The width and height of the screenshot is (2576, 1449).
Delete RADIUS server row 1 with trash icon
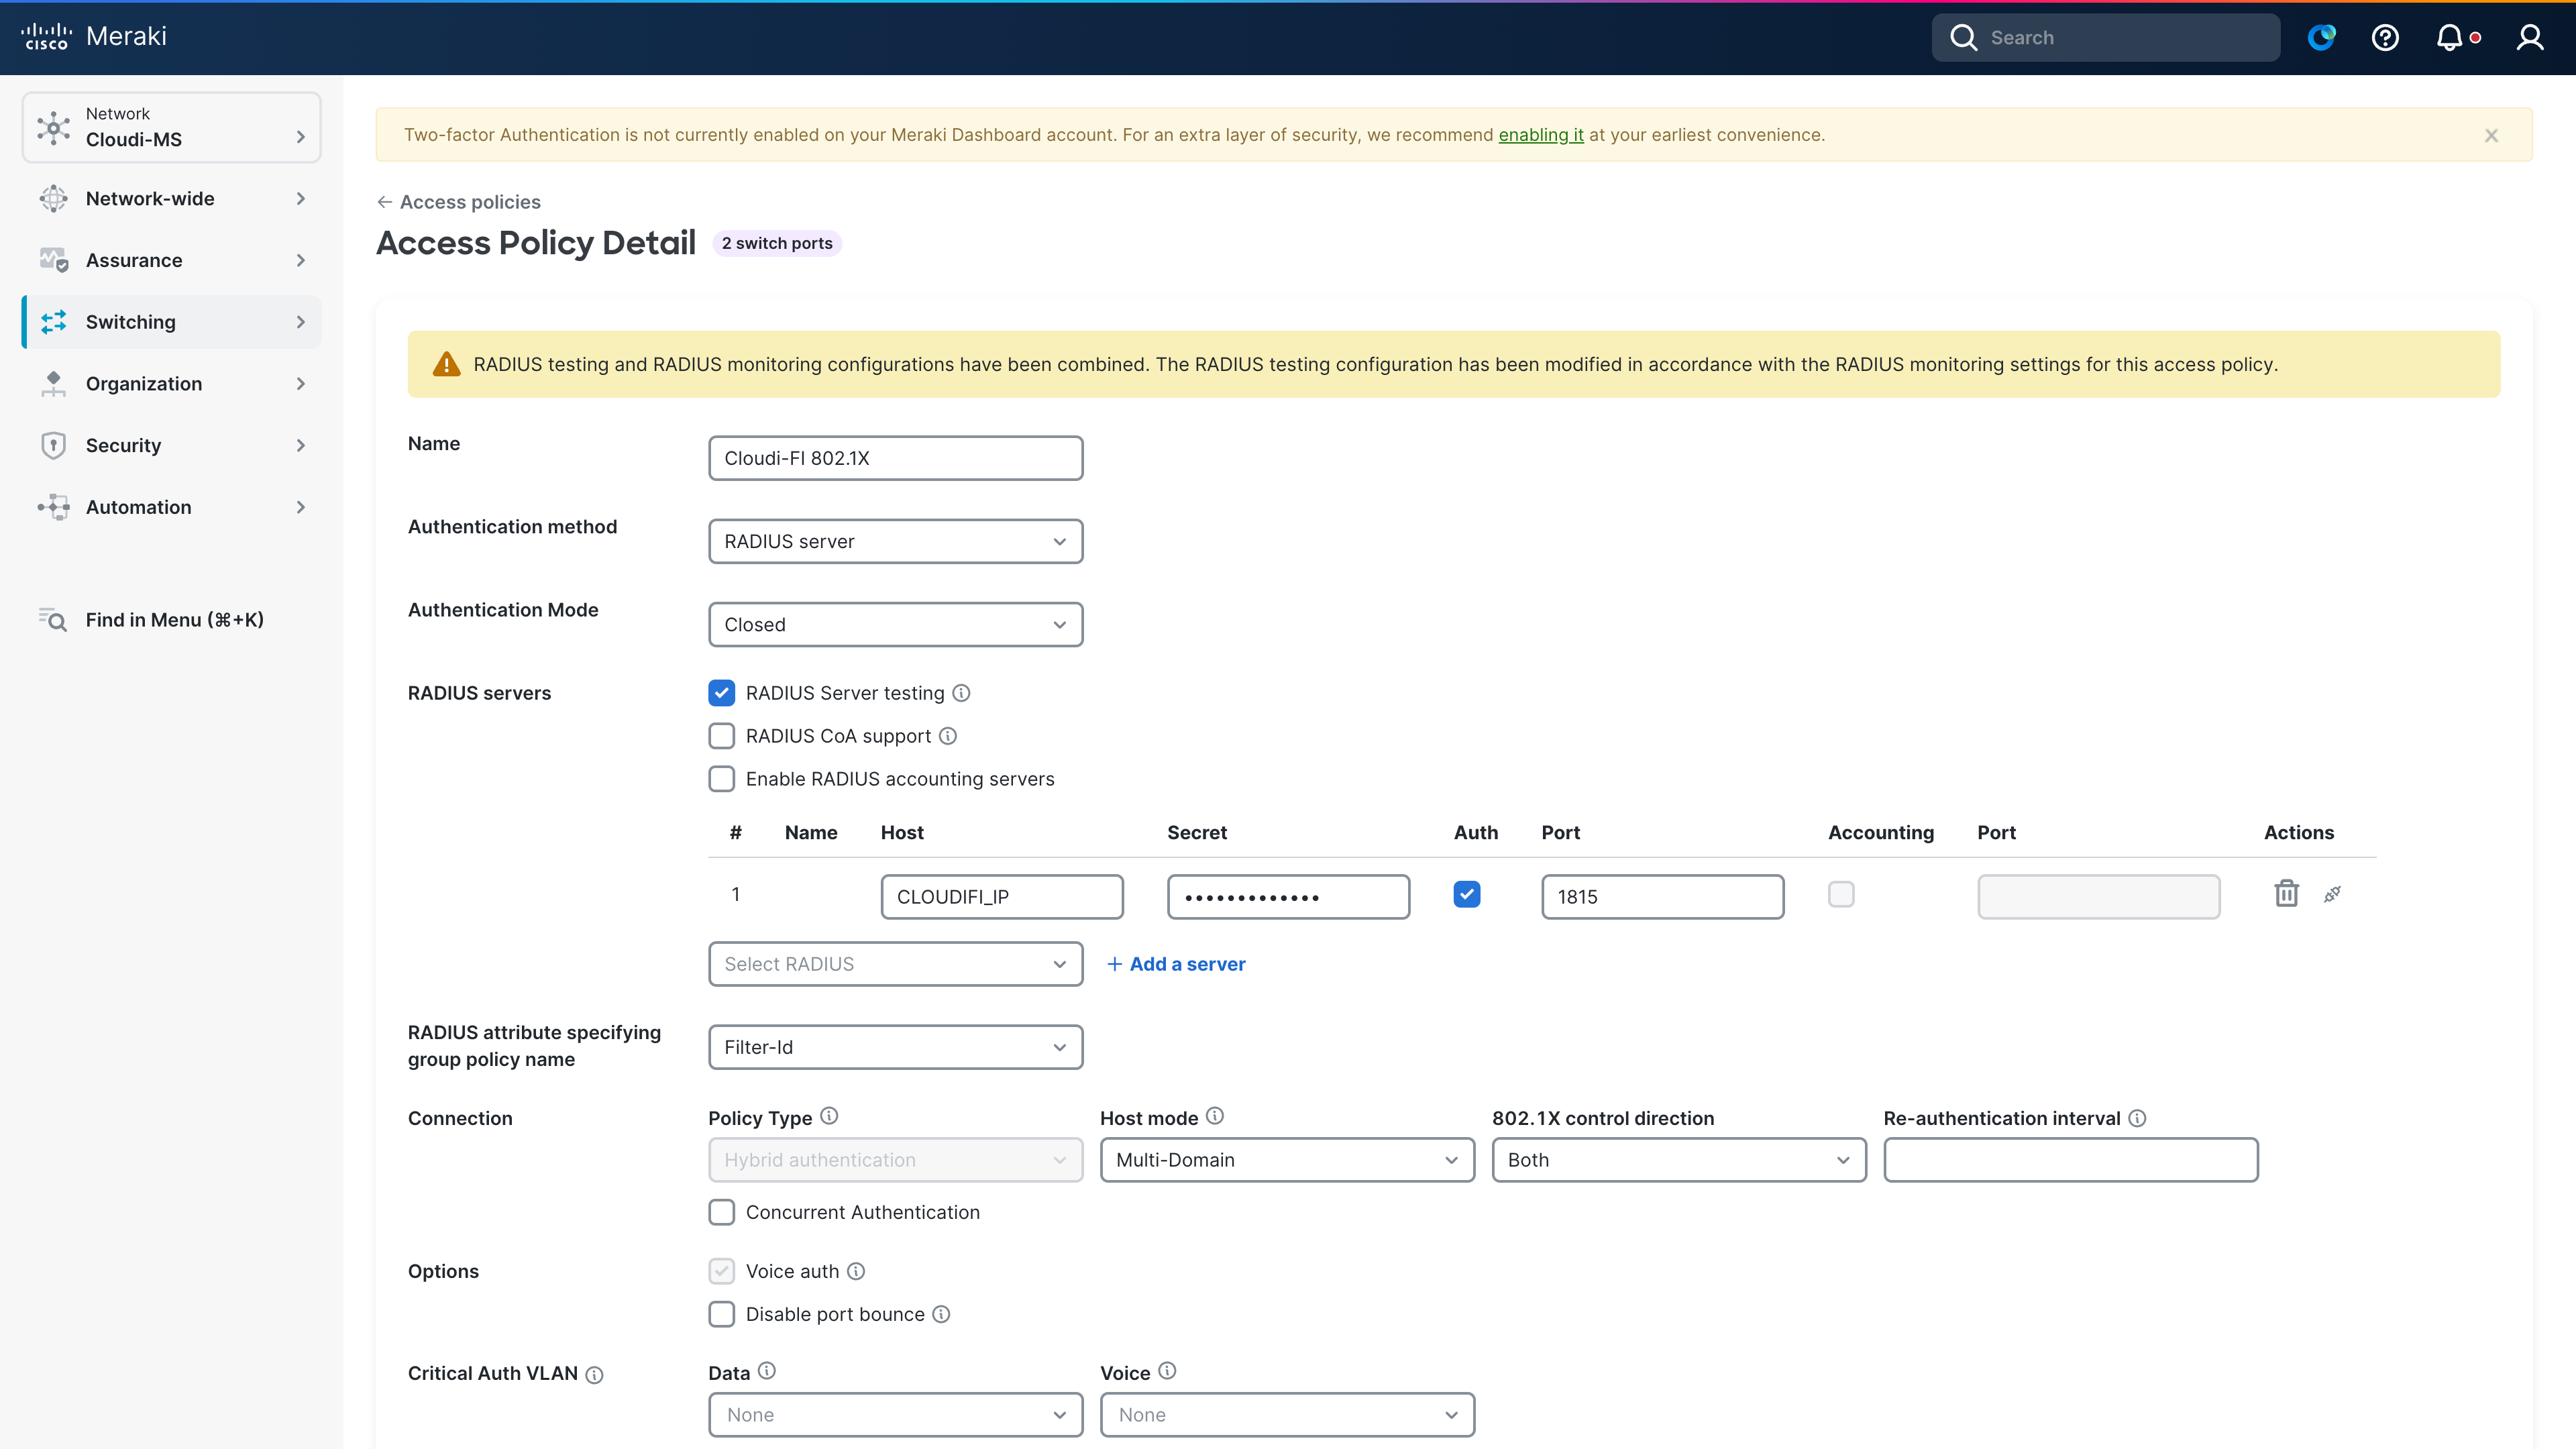[x=2286, y=893]
